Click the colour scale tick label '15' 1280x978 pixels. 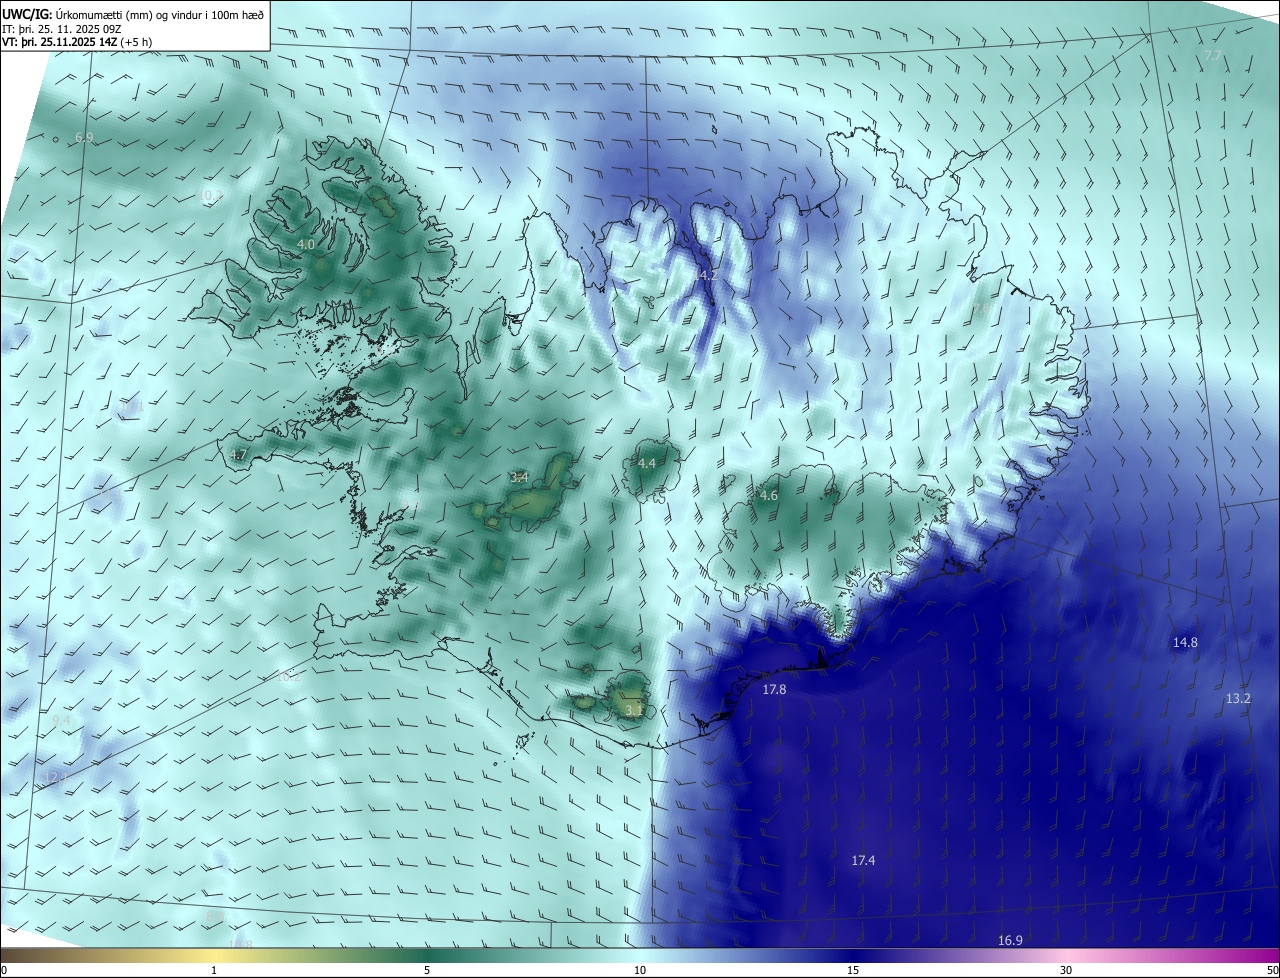tap(853, 970)
